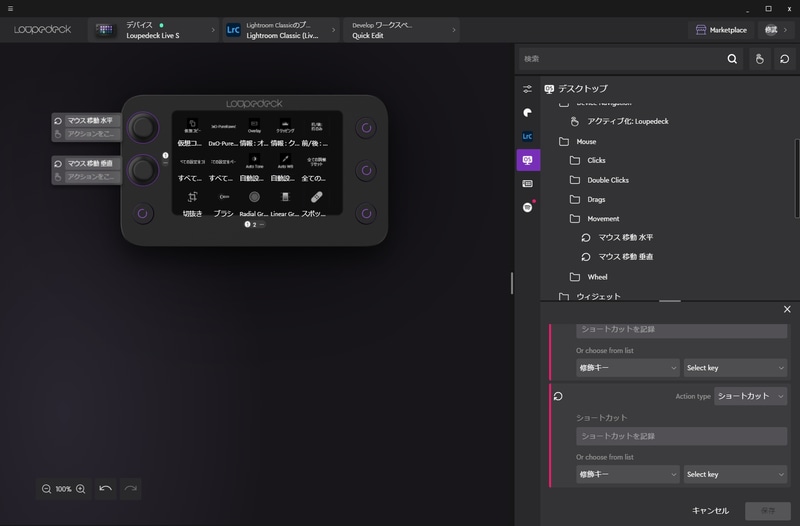Click the rotation icon beside search
The height and width of the screenshot is (526, 800).
[x=784, y=59]
